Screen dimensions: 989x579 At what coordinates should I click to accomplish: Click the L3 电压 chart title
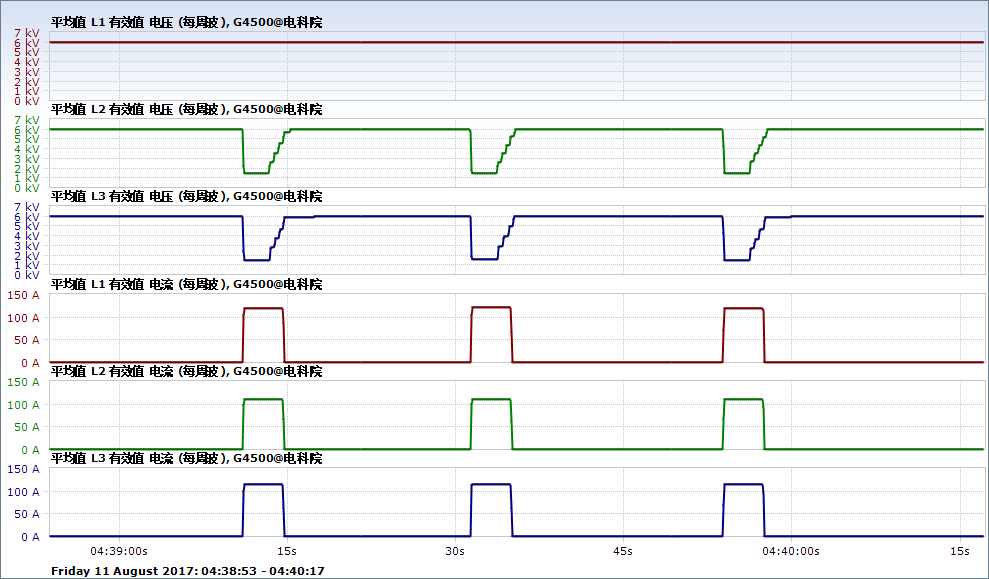(x=186, y=196)
